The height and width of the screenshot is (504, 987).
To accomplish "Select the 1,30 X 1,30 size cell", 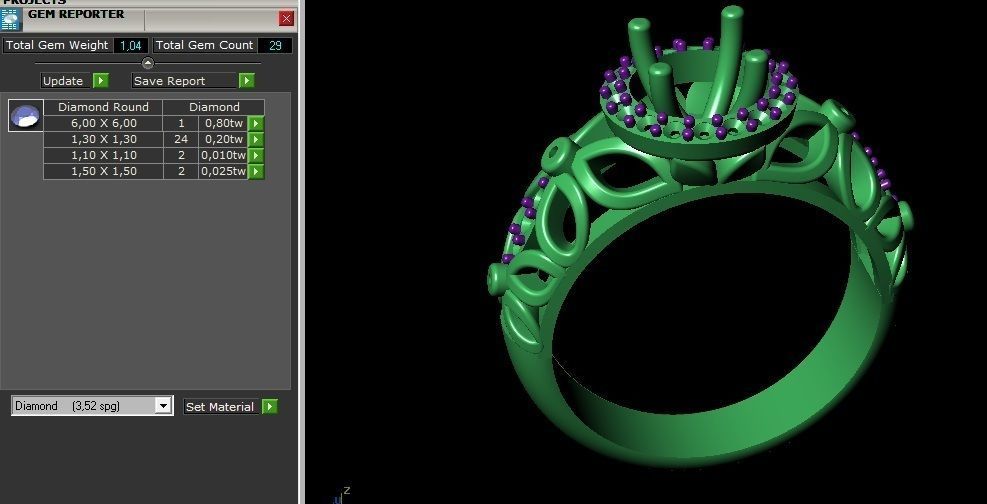I will pos(103,140).
